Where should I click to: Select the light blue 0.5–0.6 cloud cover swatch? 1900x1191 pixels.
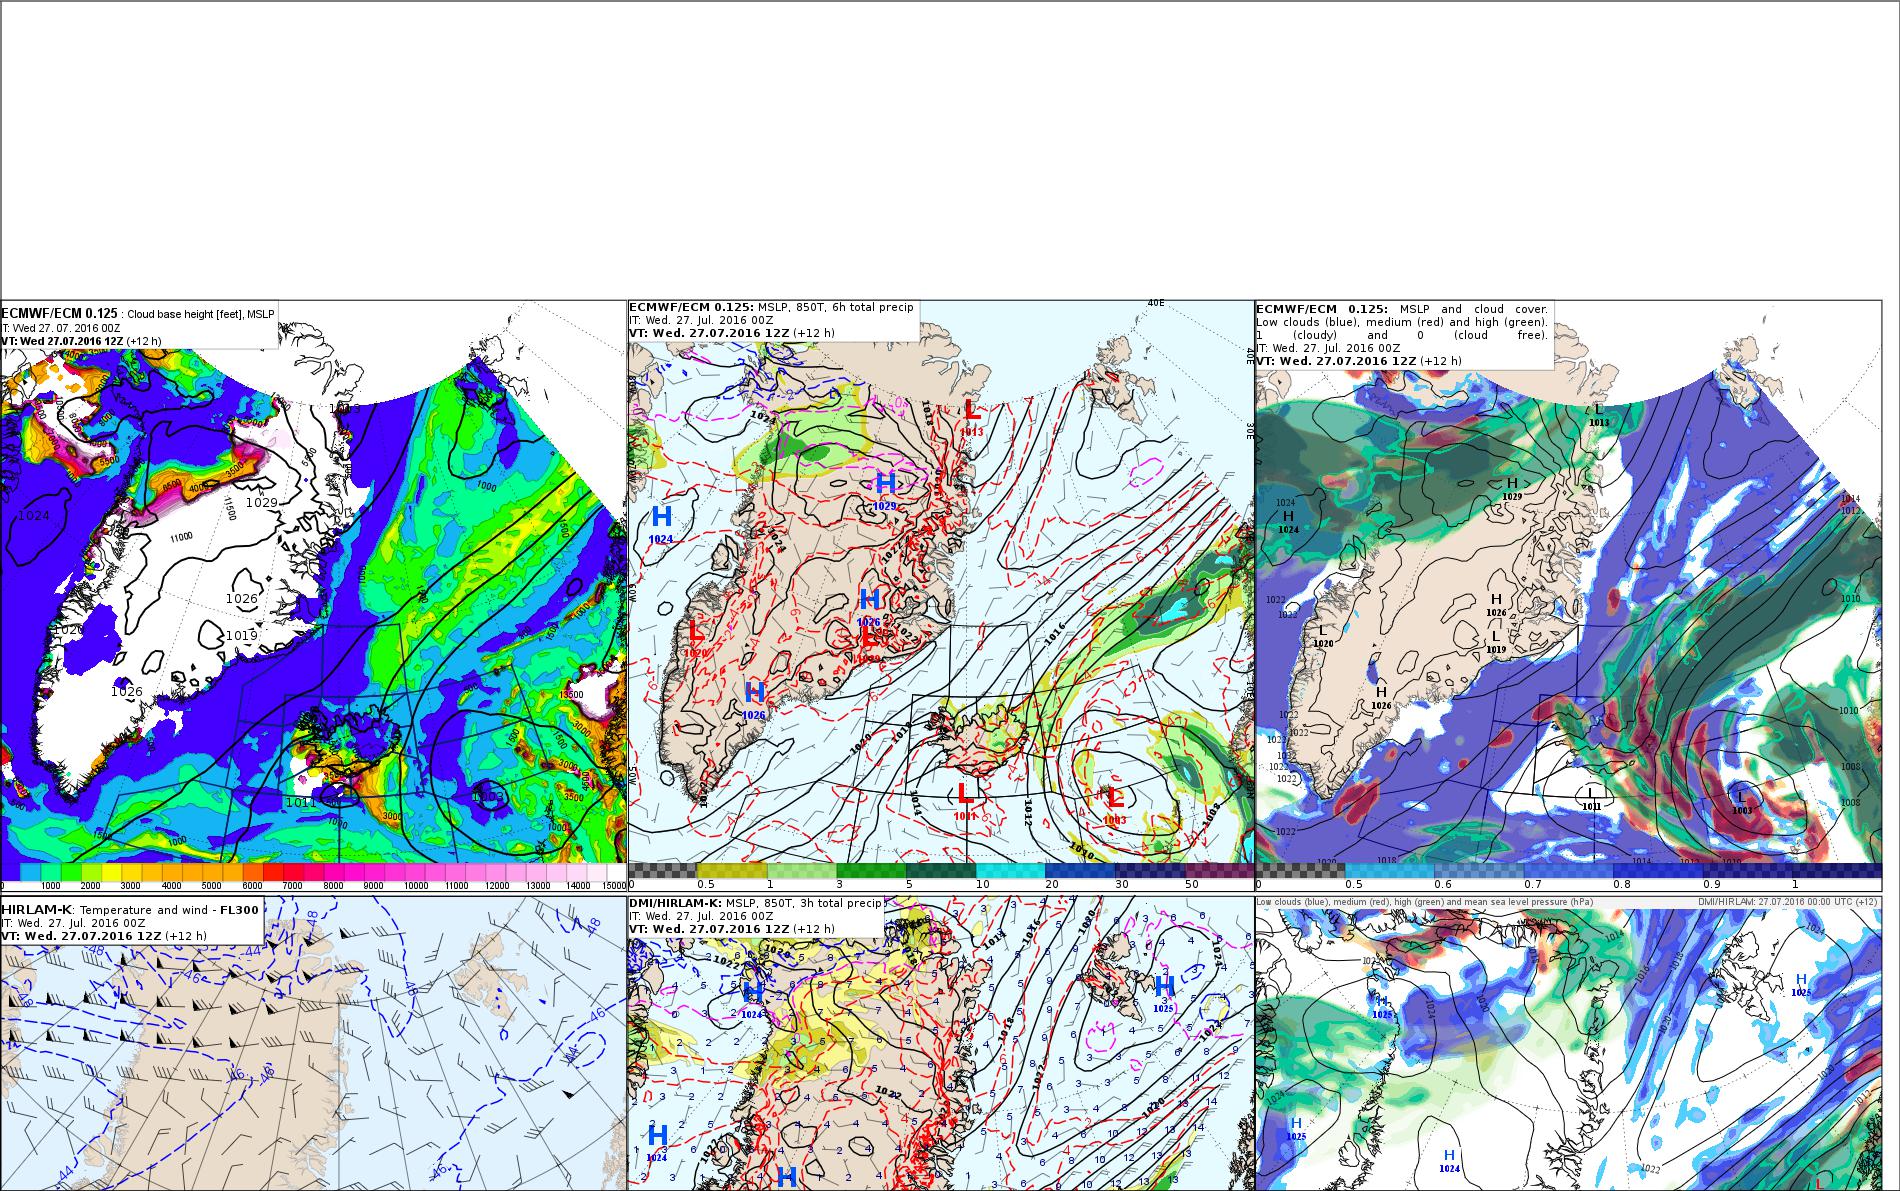coord(1390,871)
